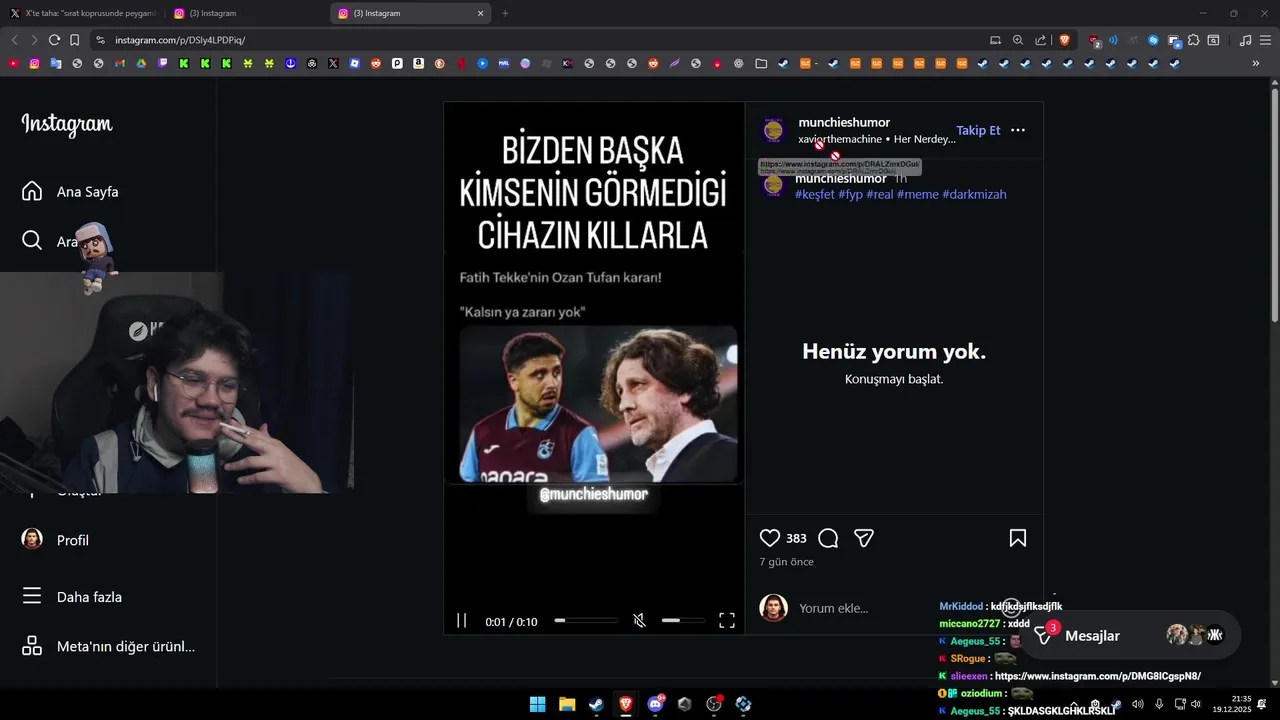Like the post with the heart icon
1280x720 pixels.
[x=769, y=538]
